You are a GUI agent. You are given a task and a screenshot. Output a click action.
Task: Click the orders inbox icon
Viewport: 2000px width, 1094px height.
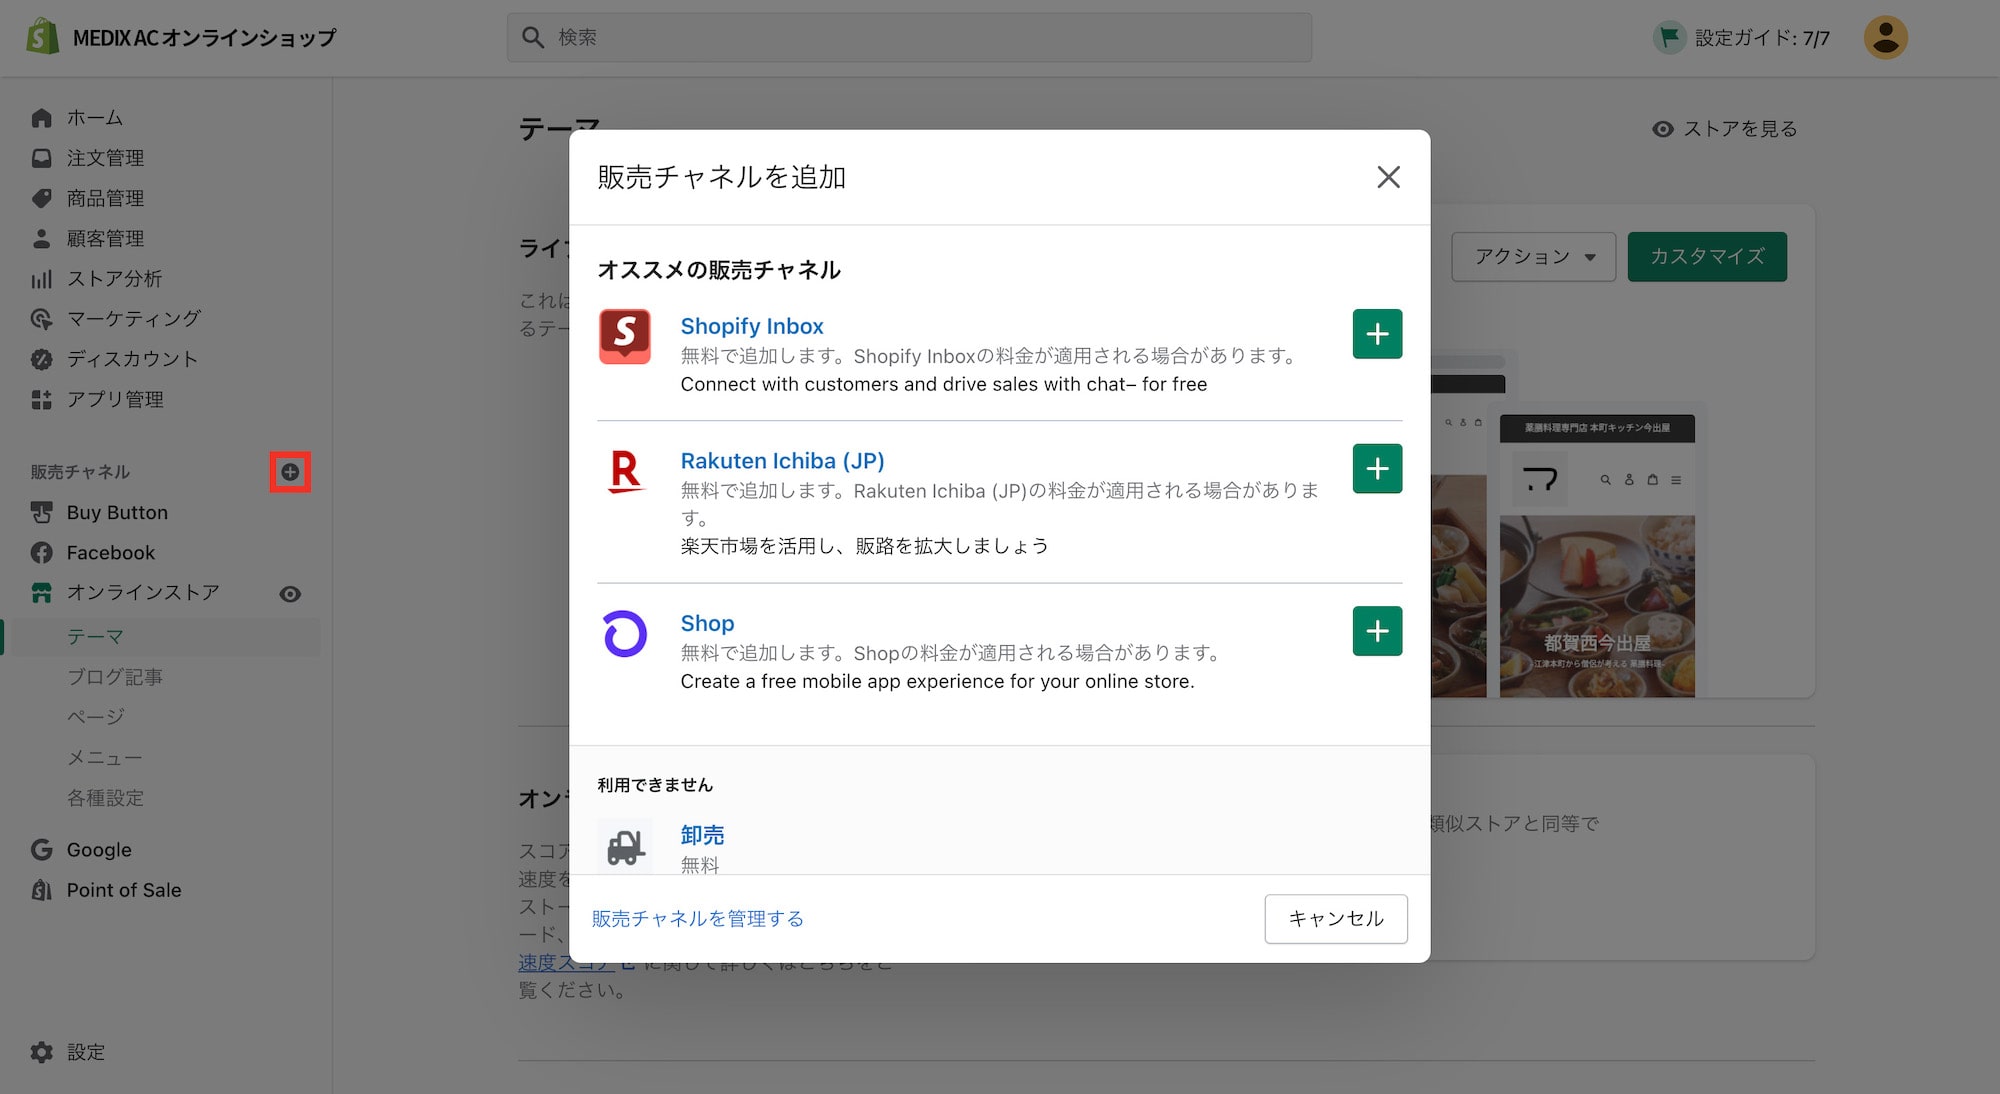click(41, 158)
